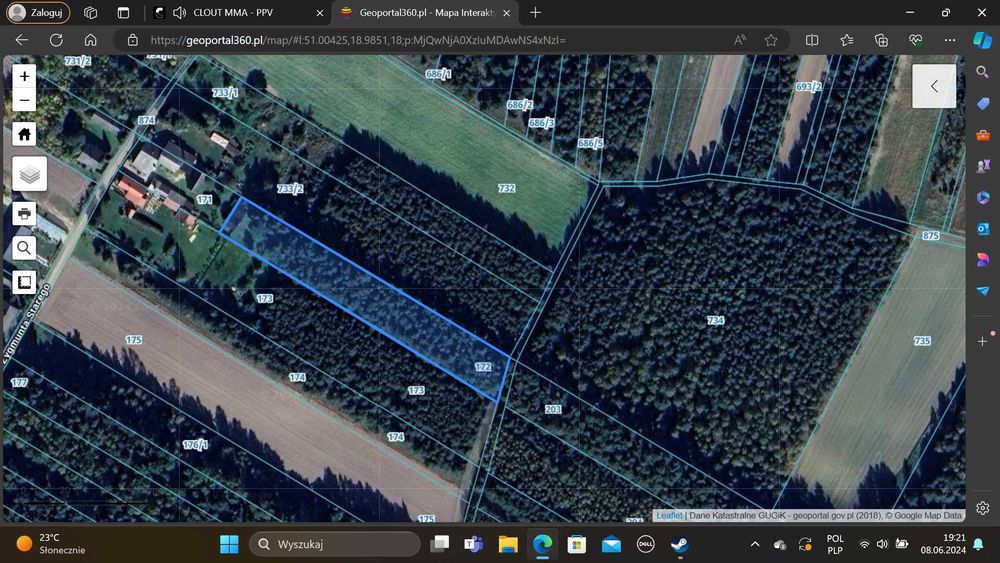Select parcel label 176/1
The height and width of the screenshot is (563, 1000).
coord(195,444)
